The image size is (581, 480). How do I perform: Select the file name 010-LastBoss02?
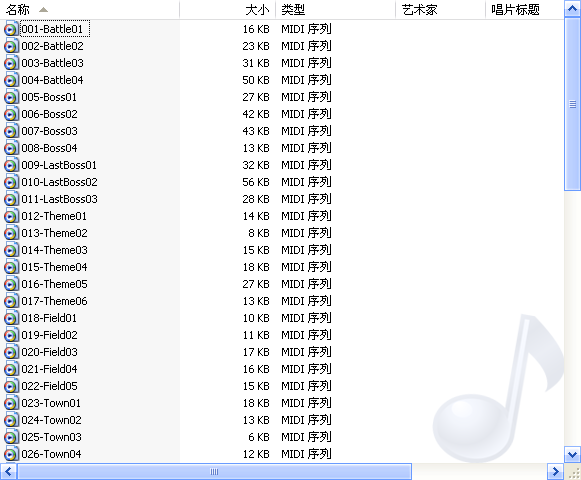tap(59, 182)
